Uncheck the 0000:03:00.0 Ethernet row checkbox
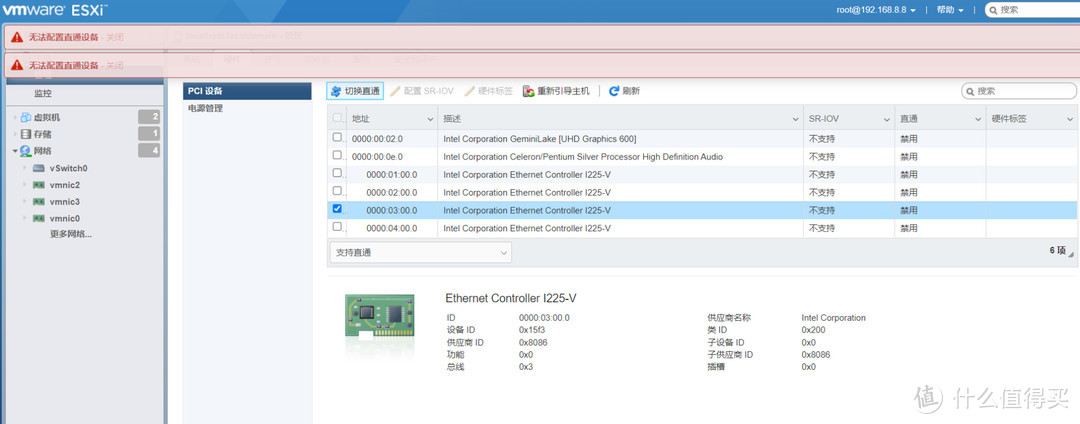1080x424 pixels. click(337, 209)
